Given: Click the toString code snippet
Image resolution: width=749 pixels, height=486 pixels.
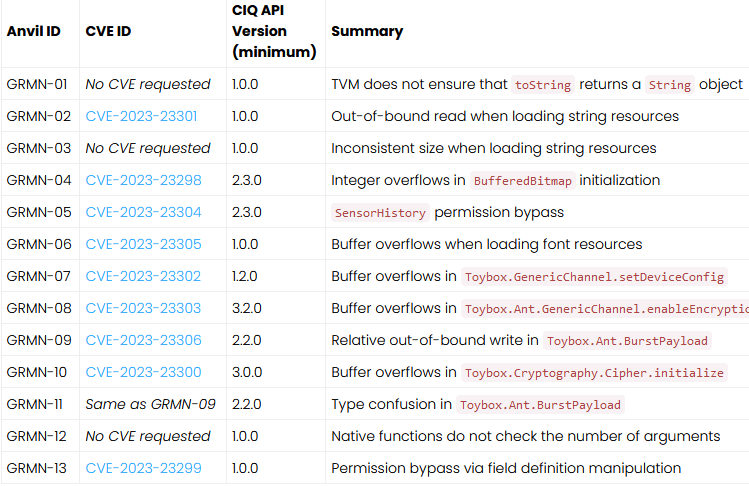Looking at the screenshot, I should coord(543,85).
